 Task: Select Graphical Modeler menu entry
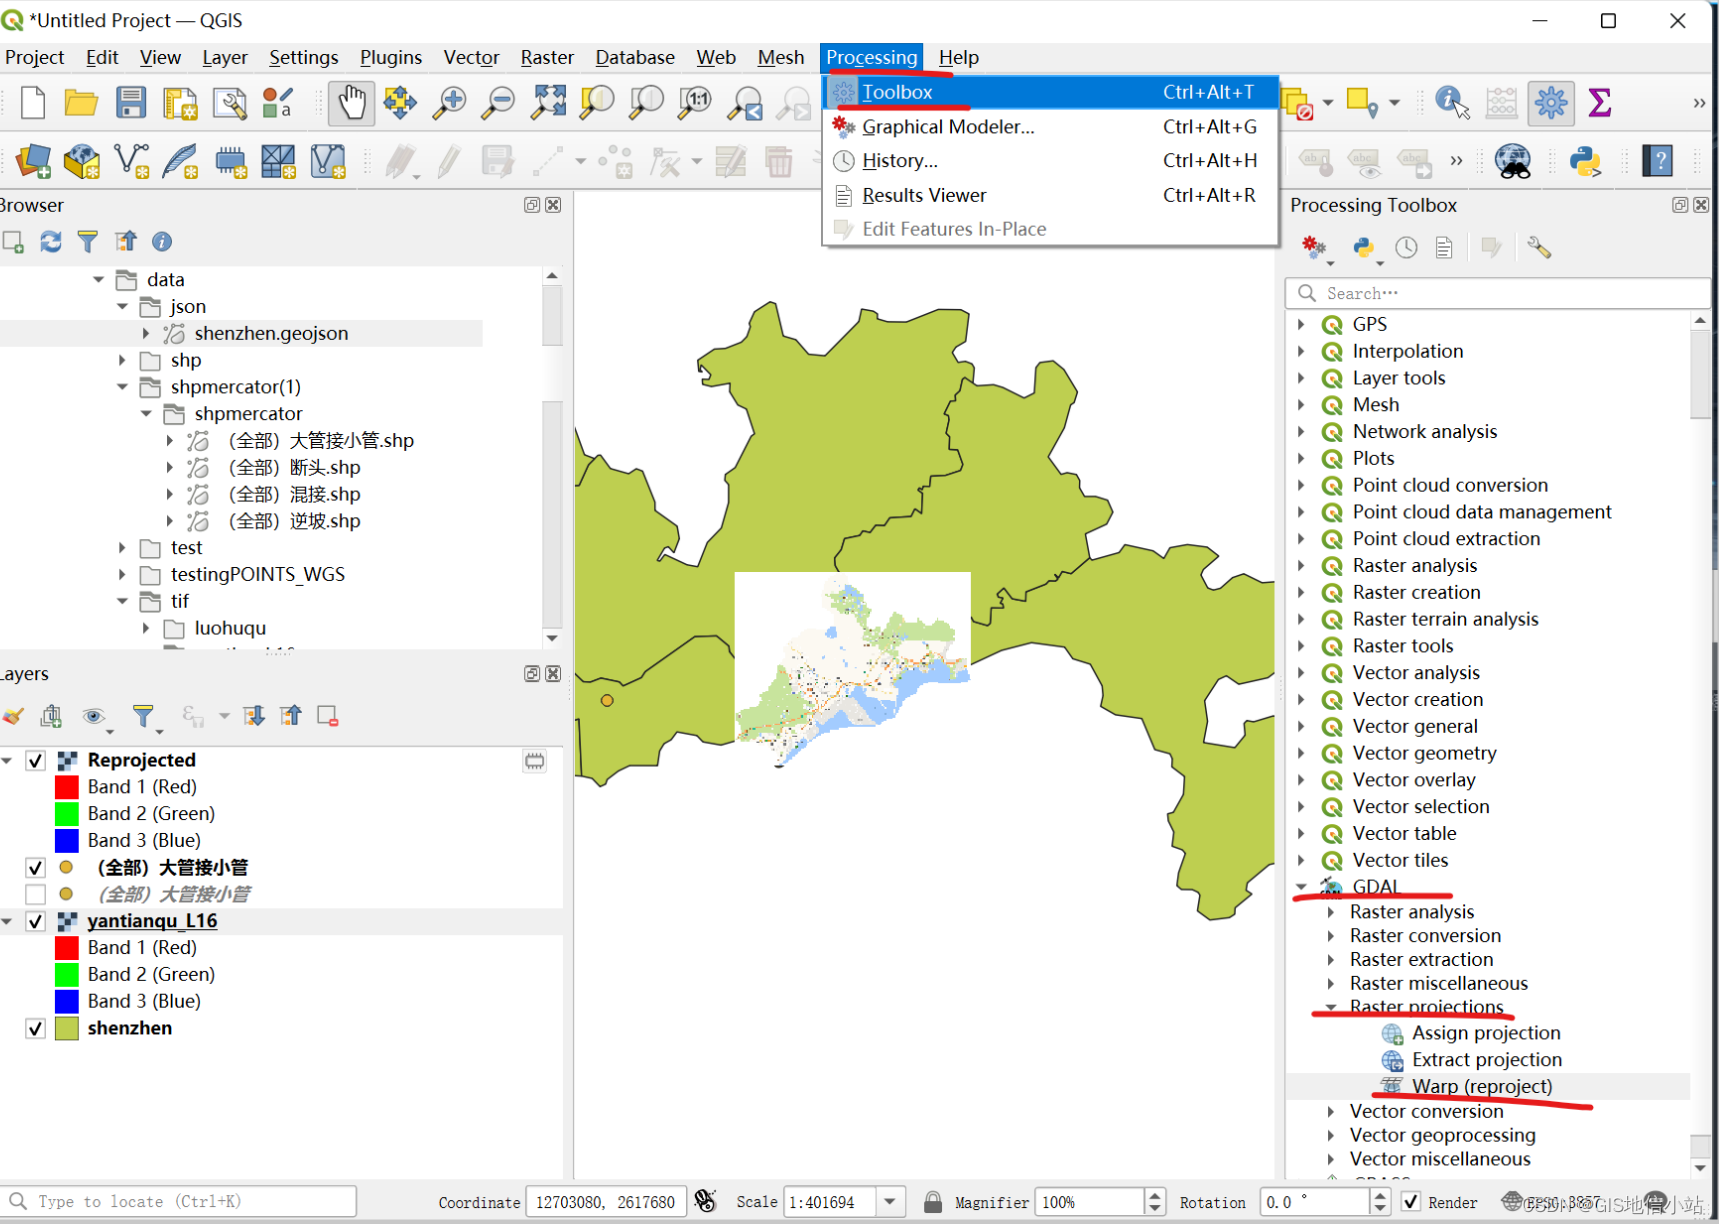pos(1050,127)
